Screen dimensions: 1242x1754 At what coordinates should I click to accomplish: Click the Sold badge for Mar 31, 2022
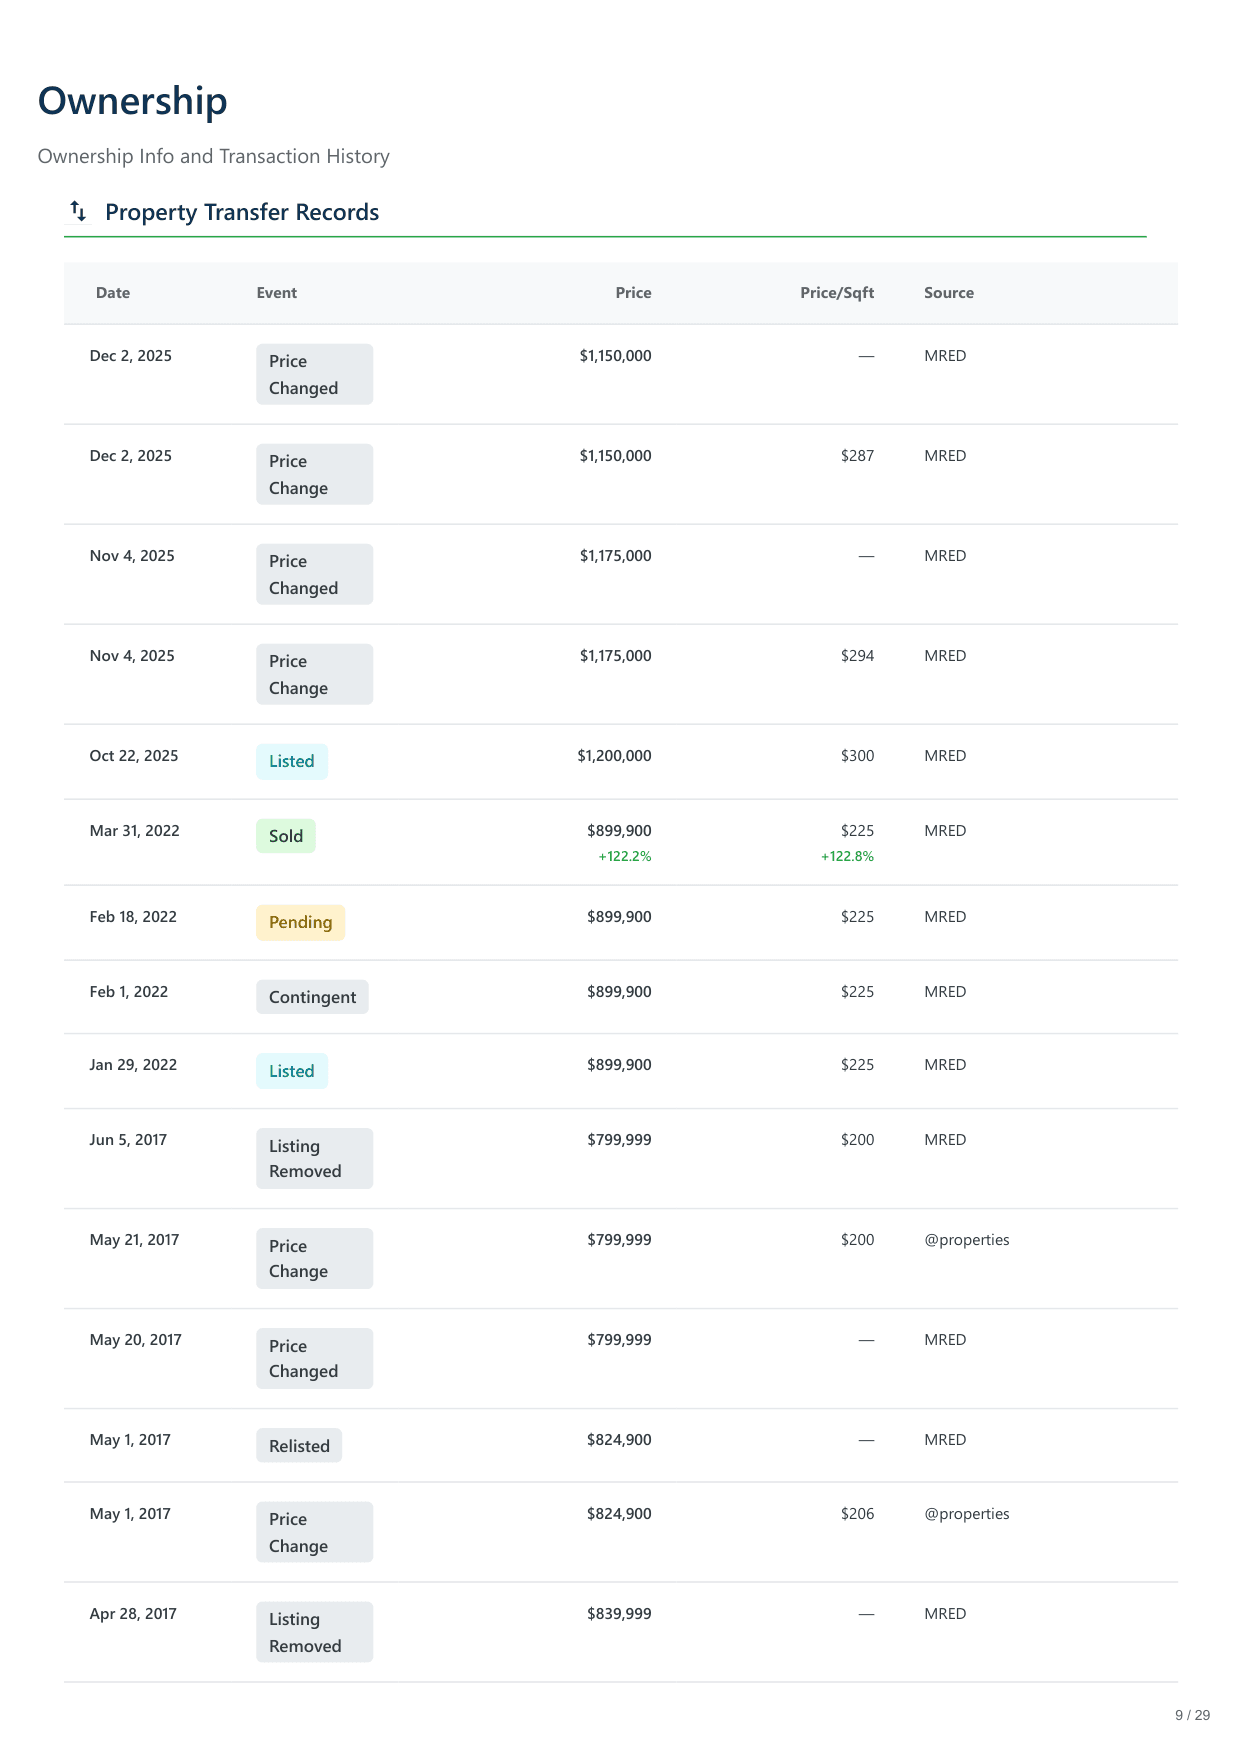(x=285, y=836)
